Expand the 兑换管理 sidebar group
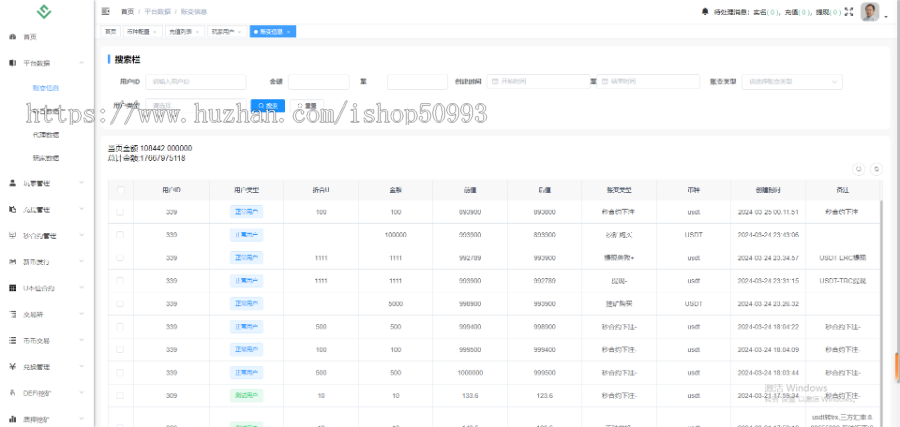900x427 pixels. pos(82,367)
